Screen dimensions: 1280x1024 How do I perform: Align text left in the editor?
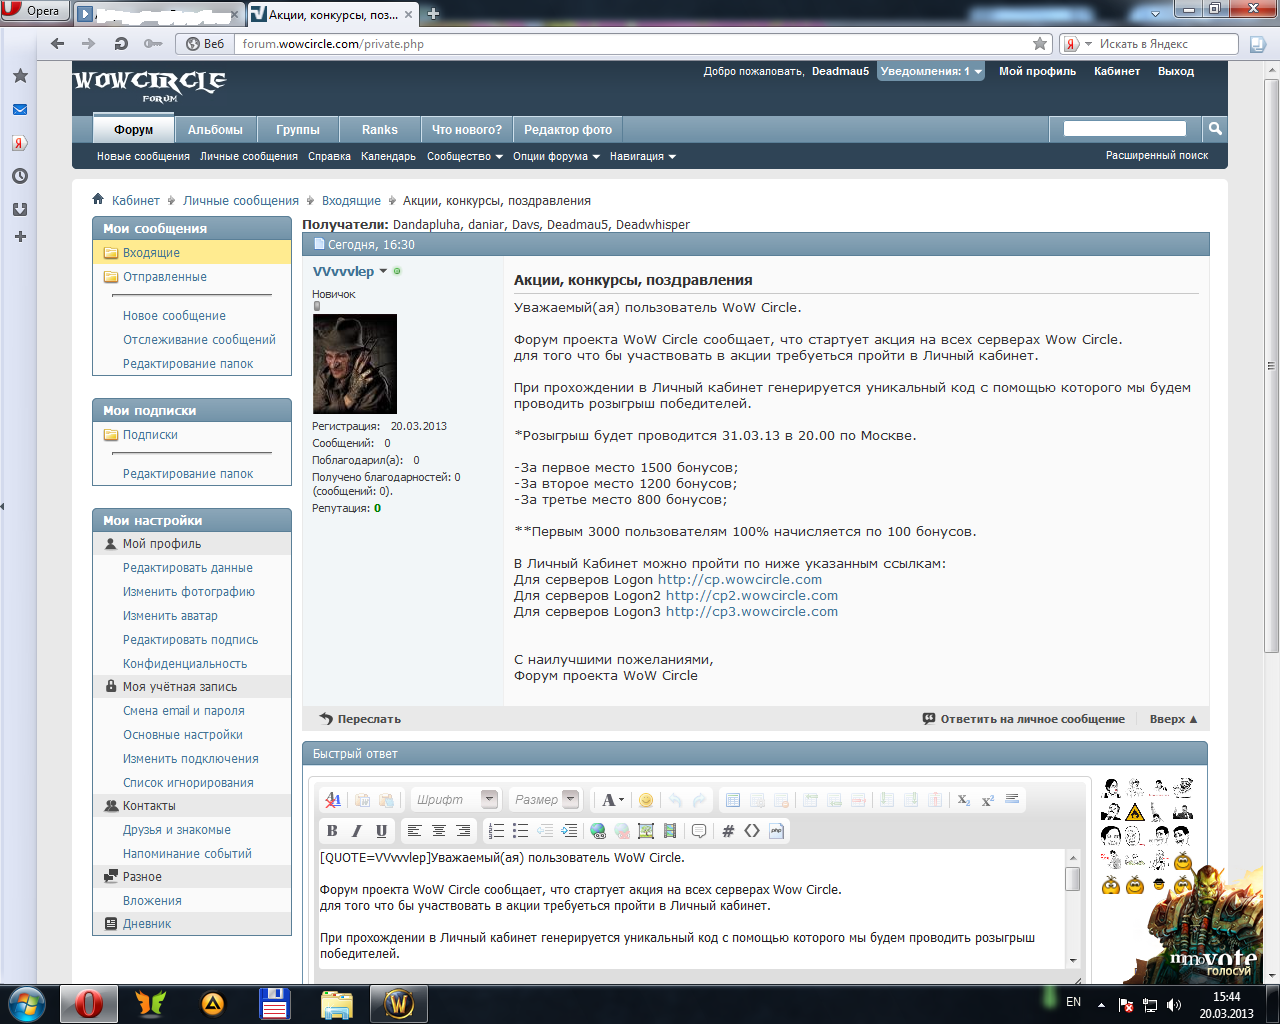click(x=414, y=831)
